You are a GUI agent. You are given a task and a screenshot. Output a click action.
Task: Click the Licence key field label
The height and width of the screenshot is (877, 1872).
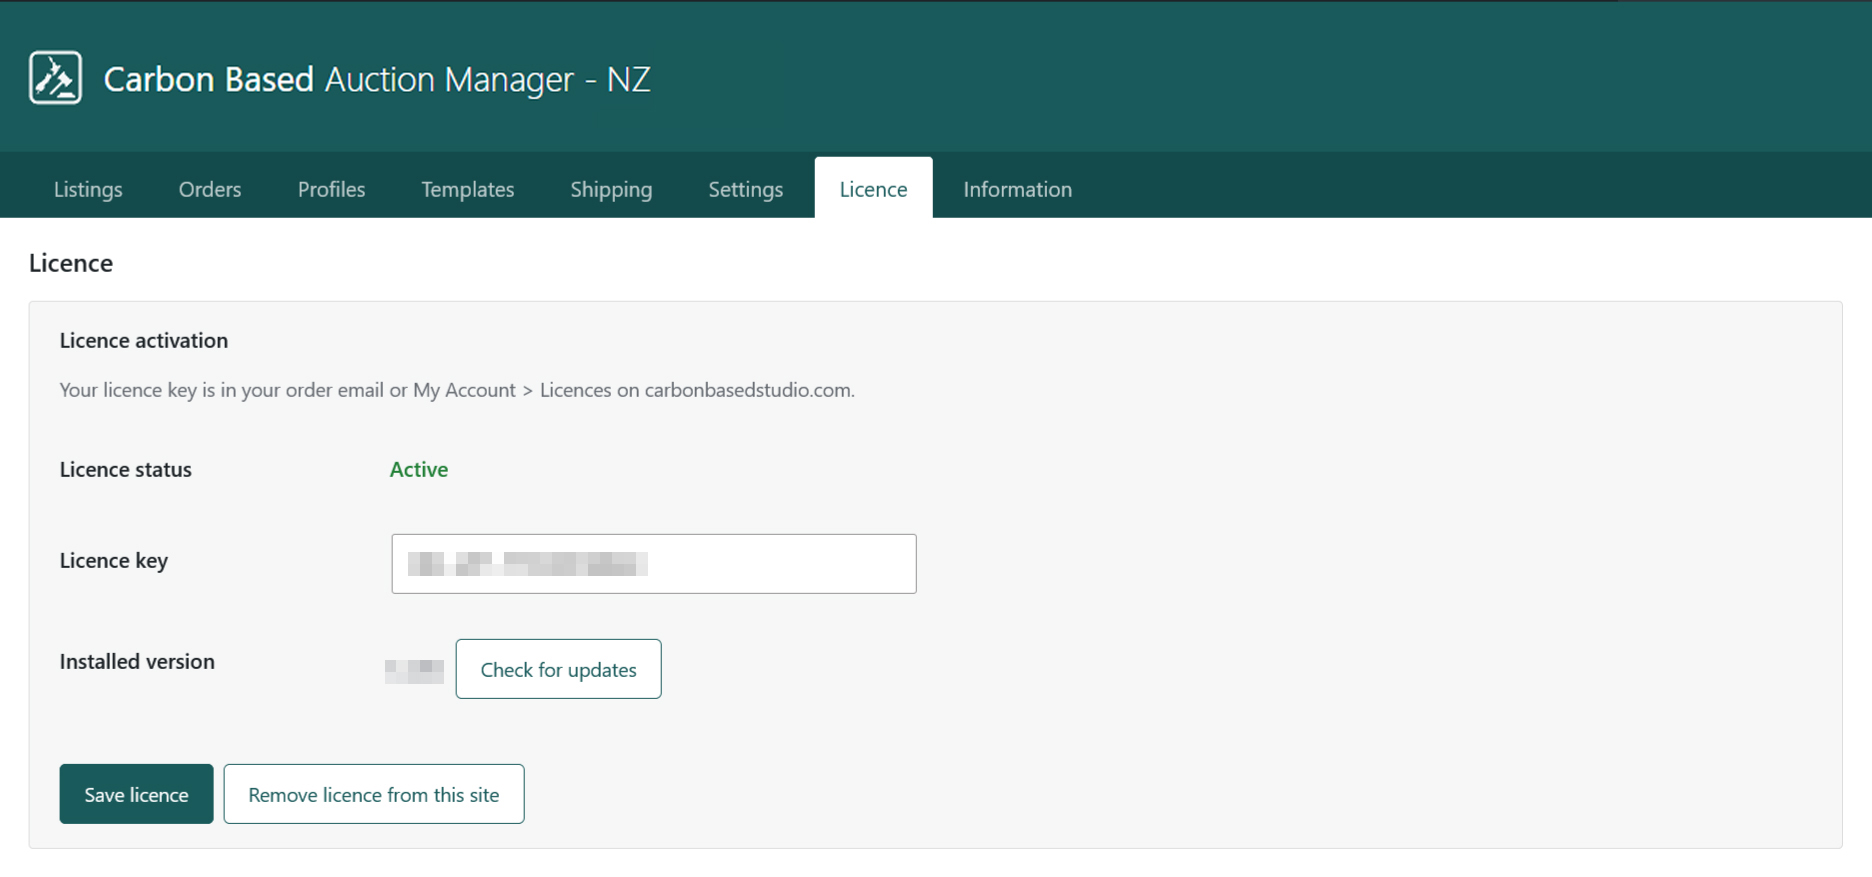[x=114, y=561]
